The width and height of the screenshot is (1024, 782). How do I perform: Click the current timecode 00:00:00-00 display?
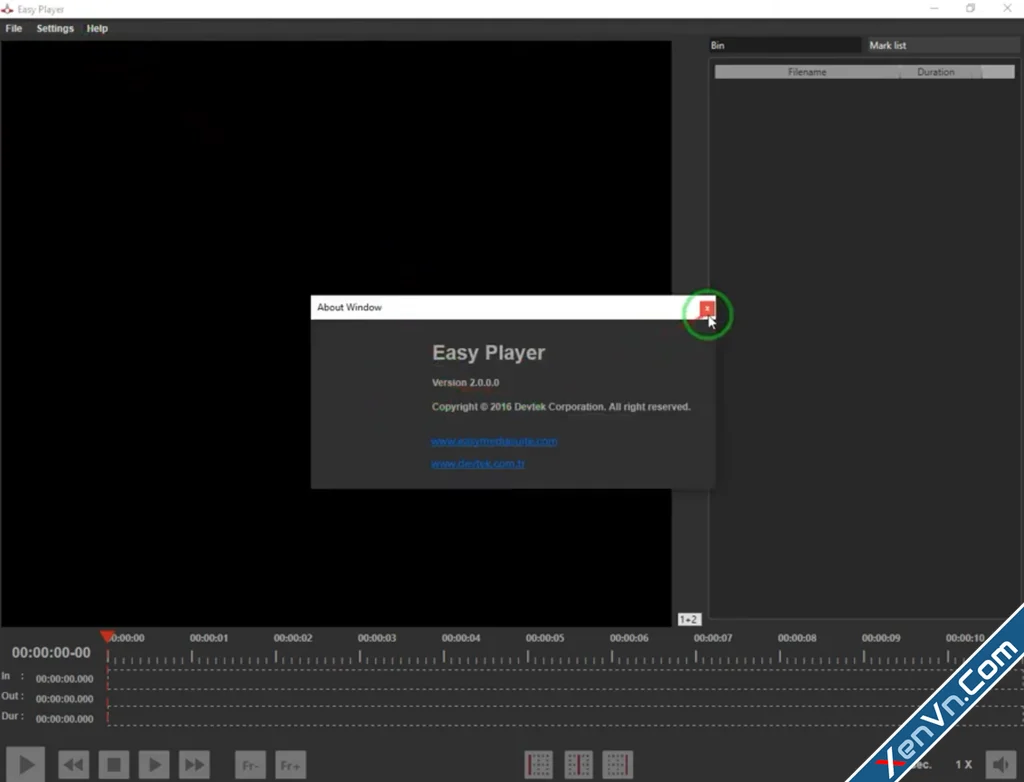pos(51,653)
